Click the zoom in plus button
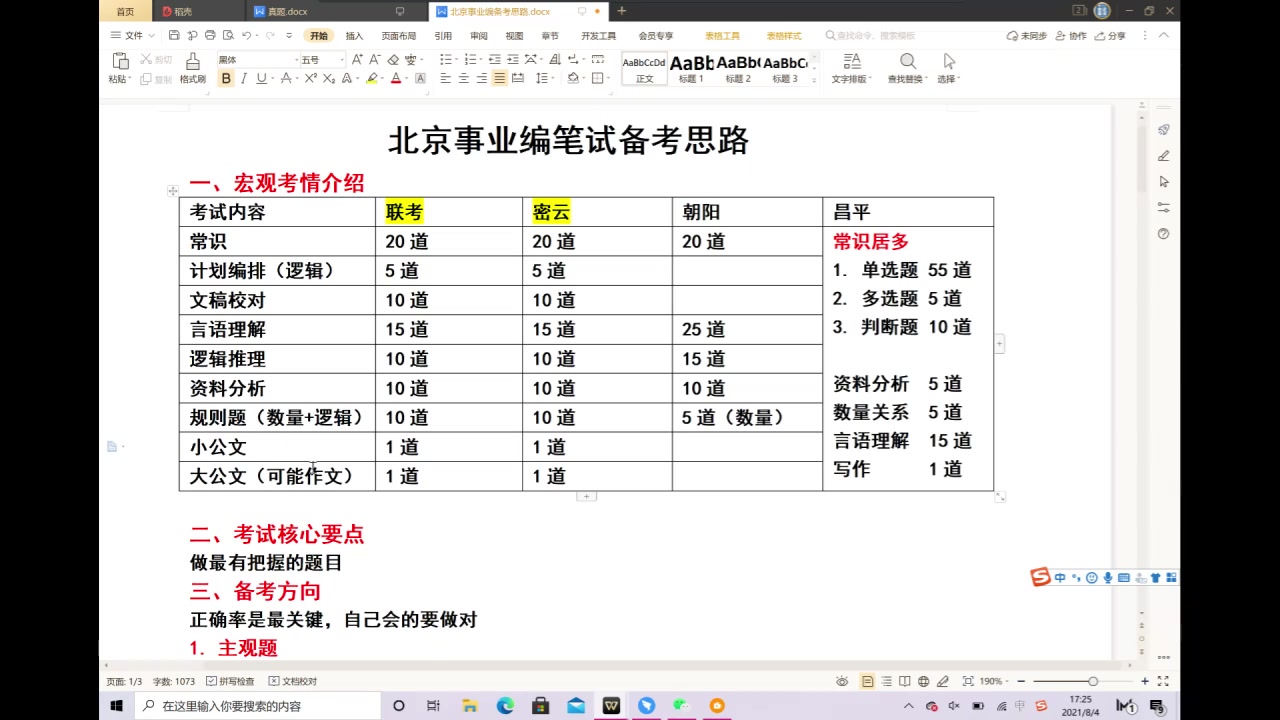The height and width of the screenshot is (720, 1280). point(1144,681)
